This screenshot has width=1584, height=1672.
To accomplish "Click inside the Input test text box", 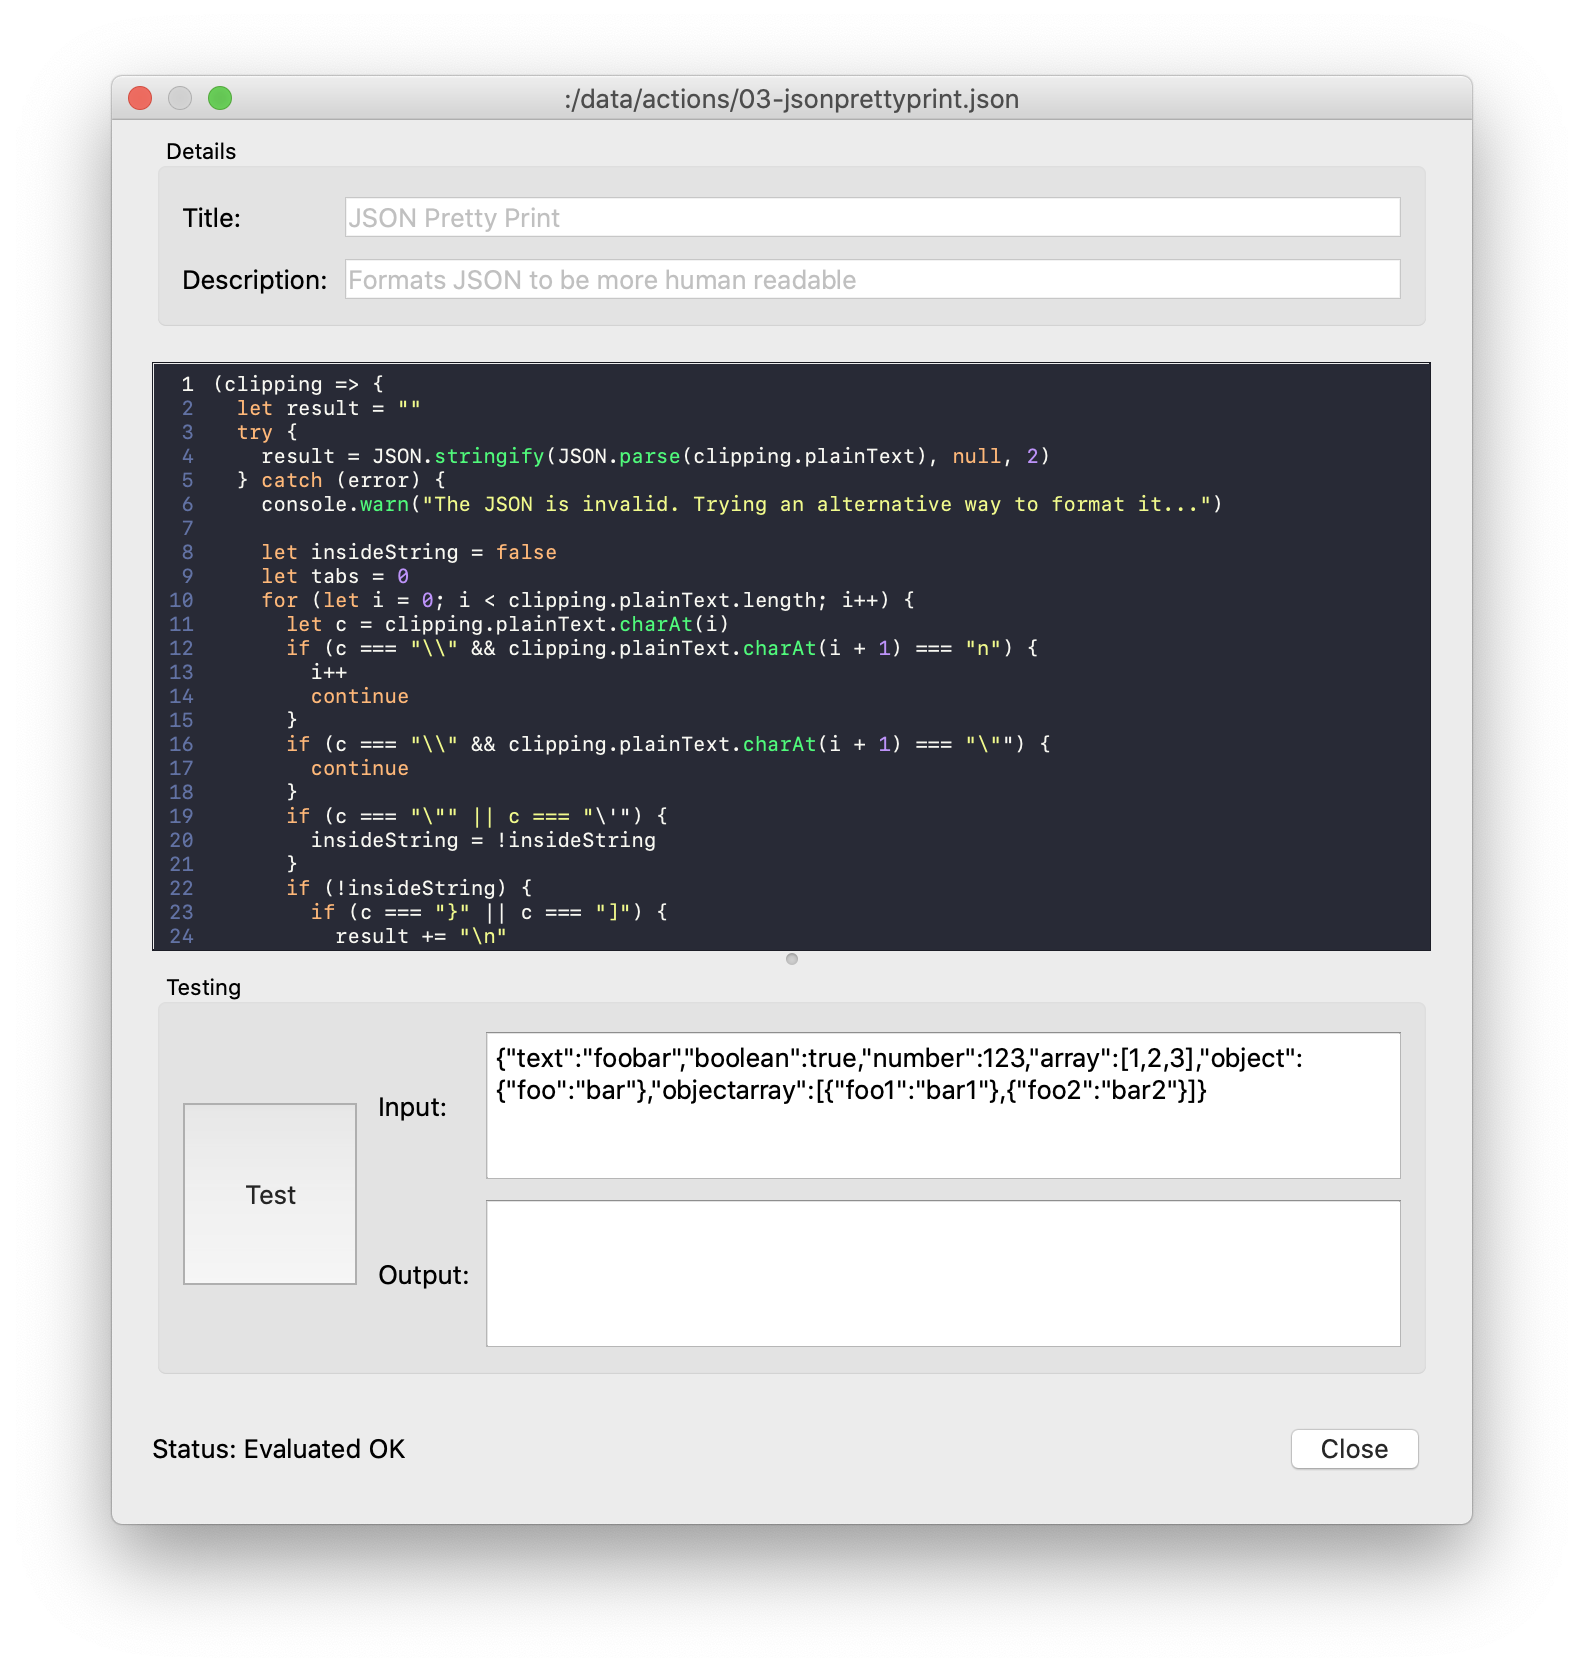I will pyautogui.click(x=943, y=1106).
